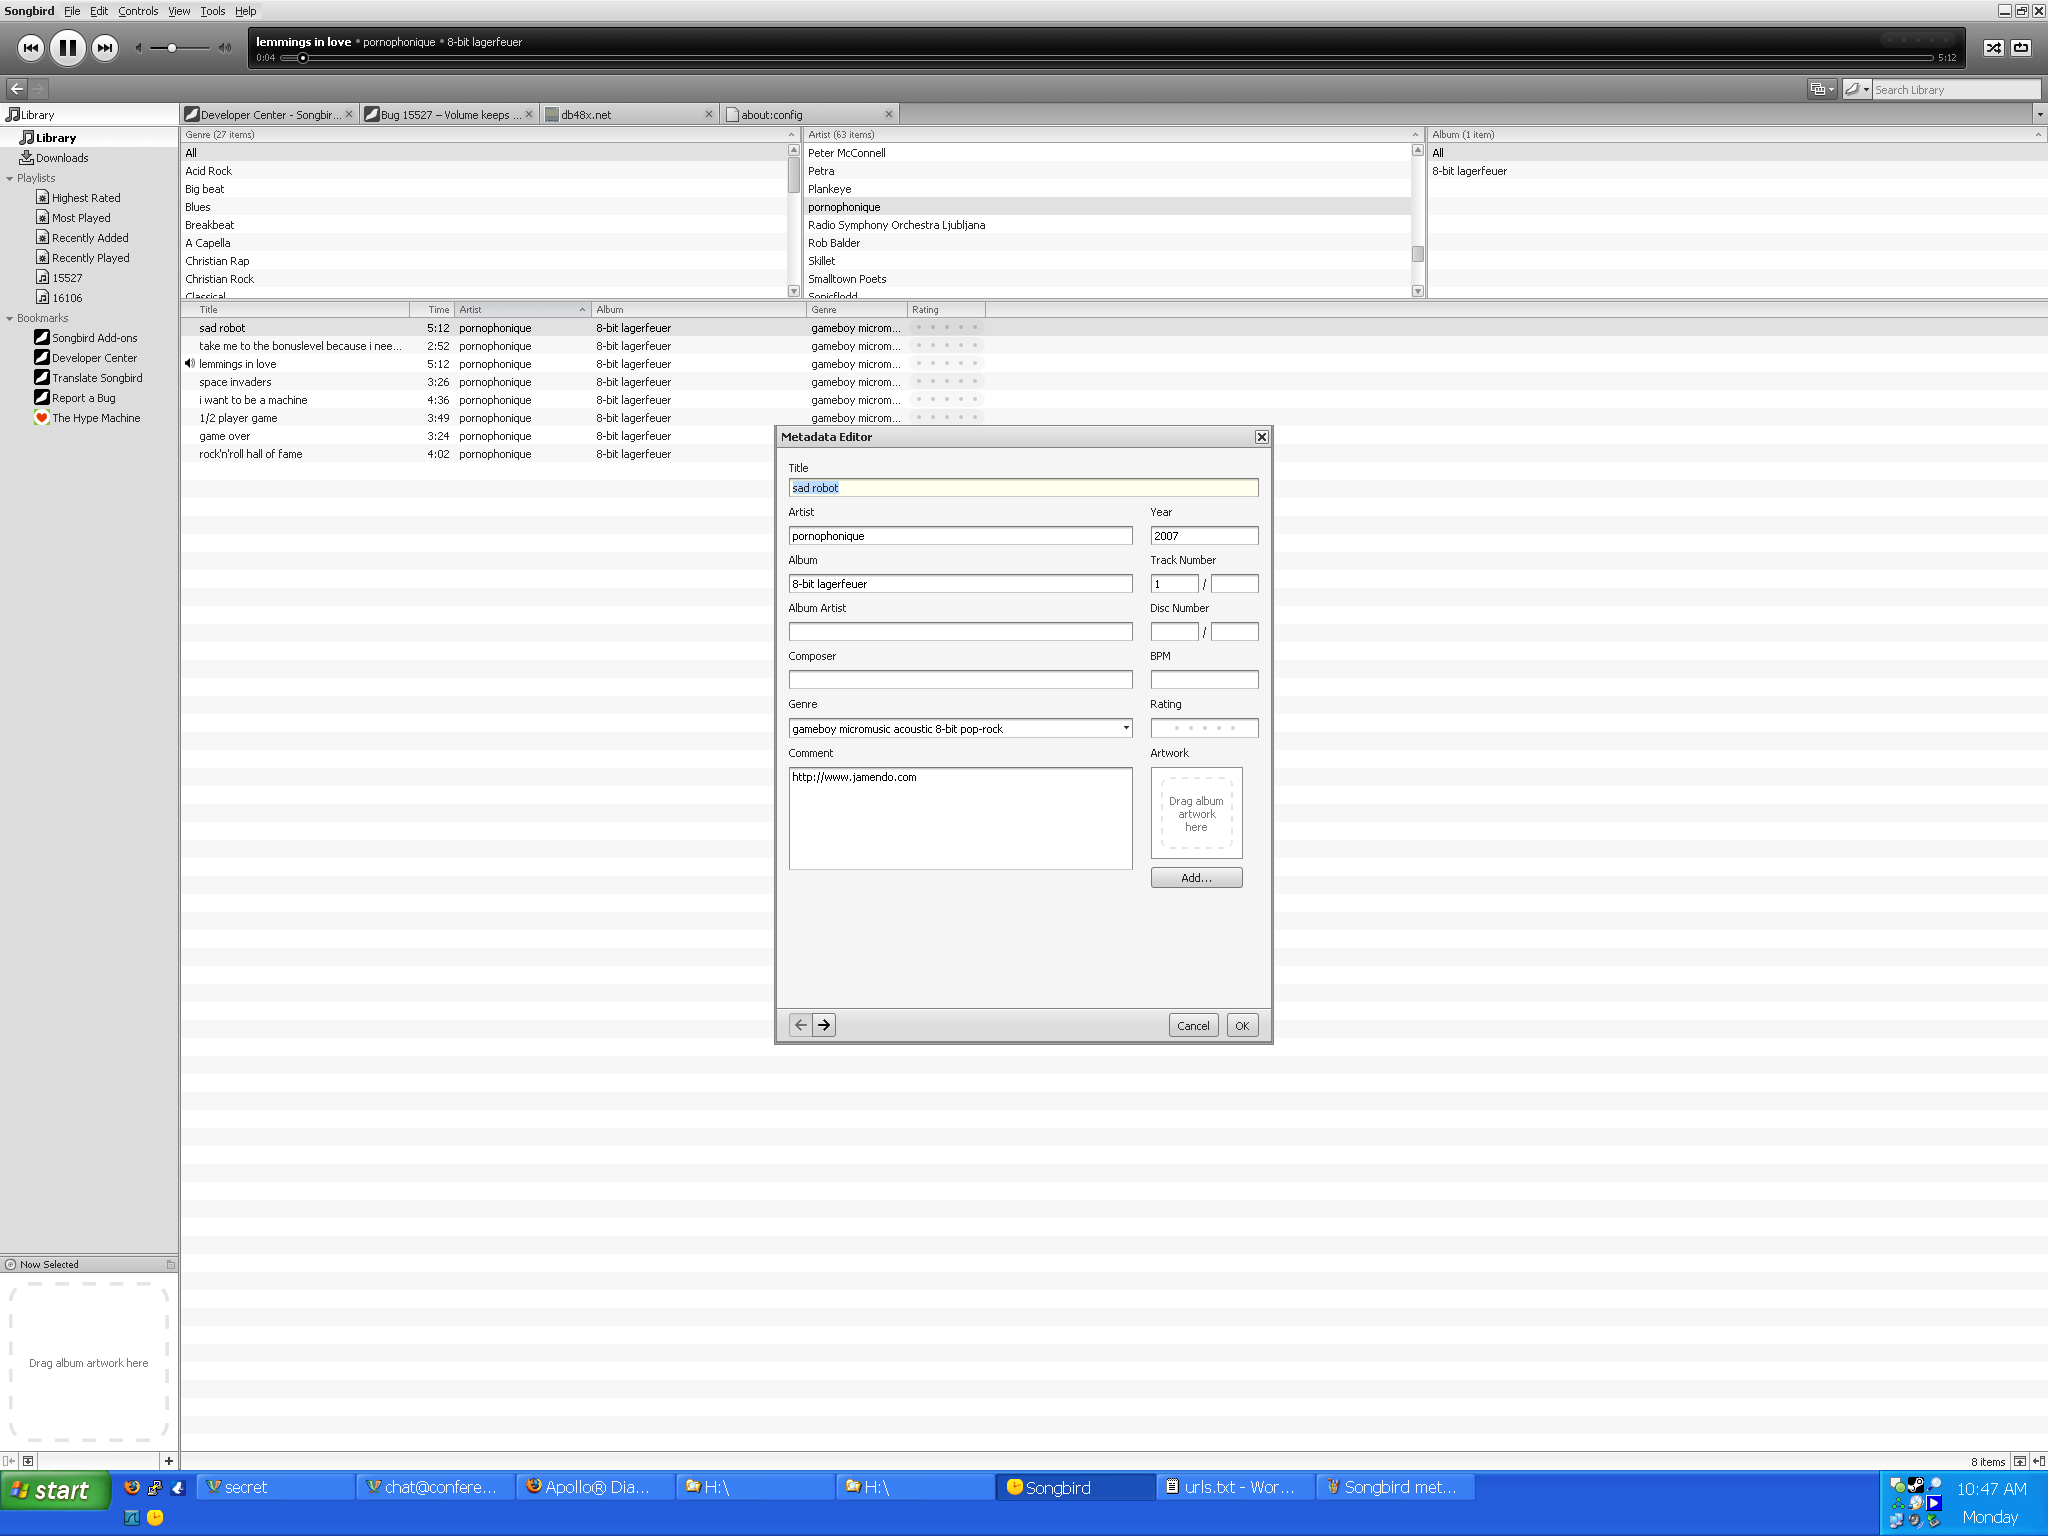Click the song seek bar position knob
Screen dimensions: 2048x1536
click(303, 58)
